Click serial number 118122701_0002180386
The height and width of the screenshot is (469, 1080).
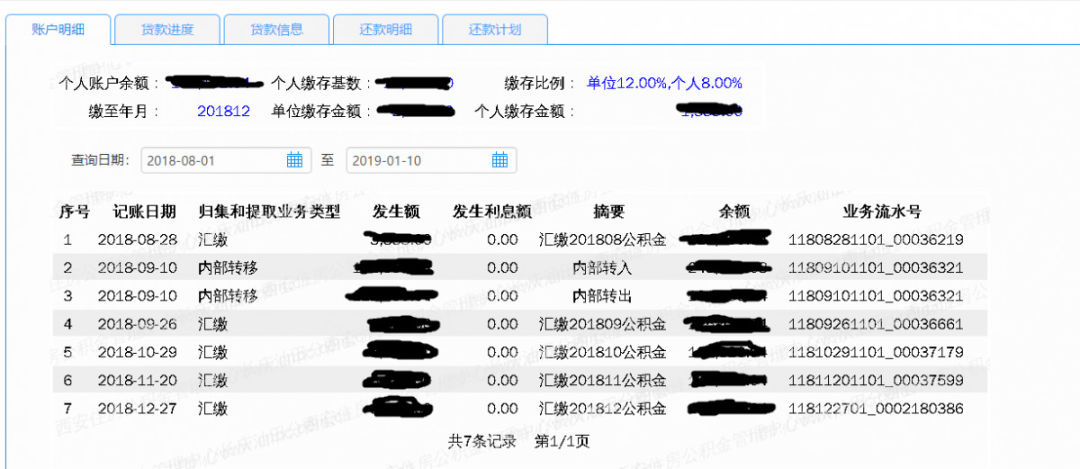click(875, 409)
